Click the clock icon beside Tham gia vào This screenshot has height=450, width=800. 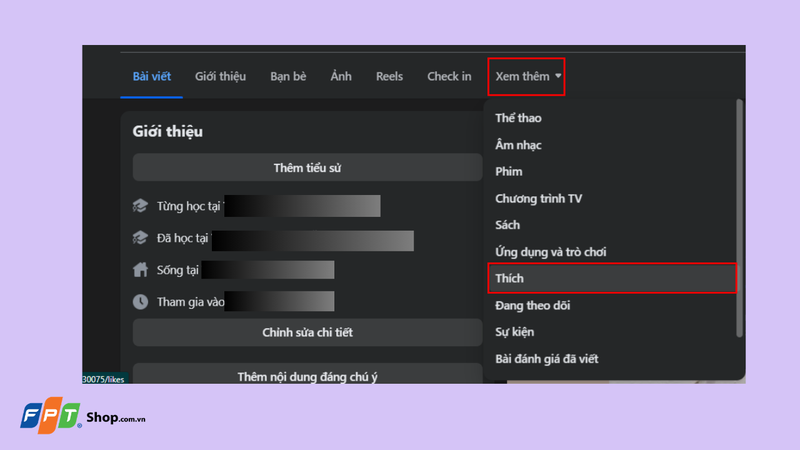click(140, 302)
